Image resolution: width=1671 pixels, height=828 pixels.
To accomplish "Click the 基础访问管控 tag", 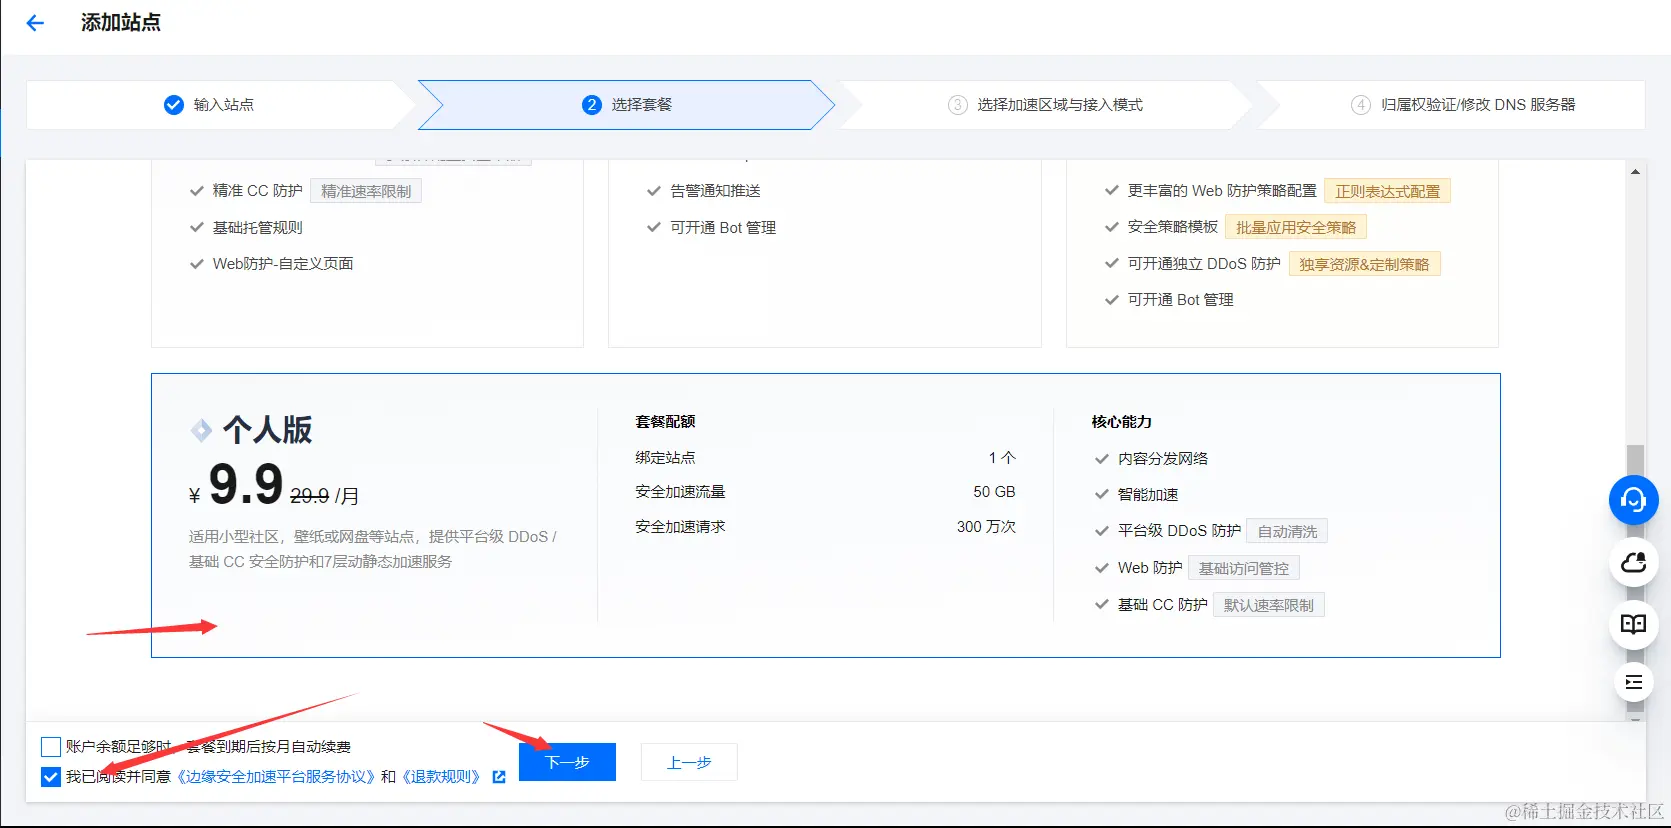I will [1243, 568].
